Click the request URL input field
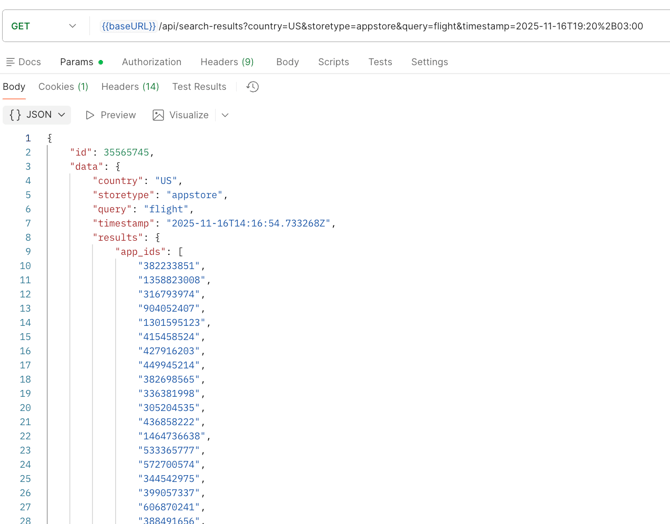This screenshot has height=524, width=670. (400, 26)
